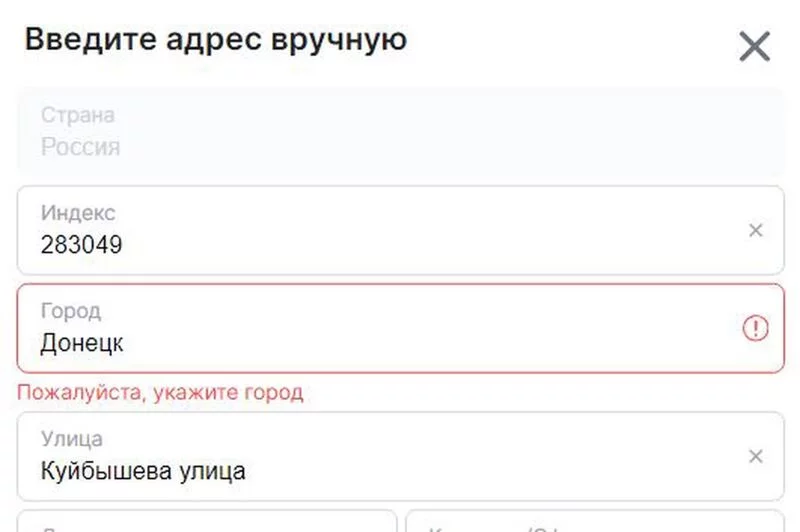Screen dimensions: 800x532
Task: Click the disabled Страна field
Action: coord(400,132)
